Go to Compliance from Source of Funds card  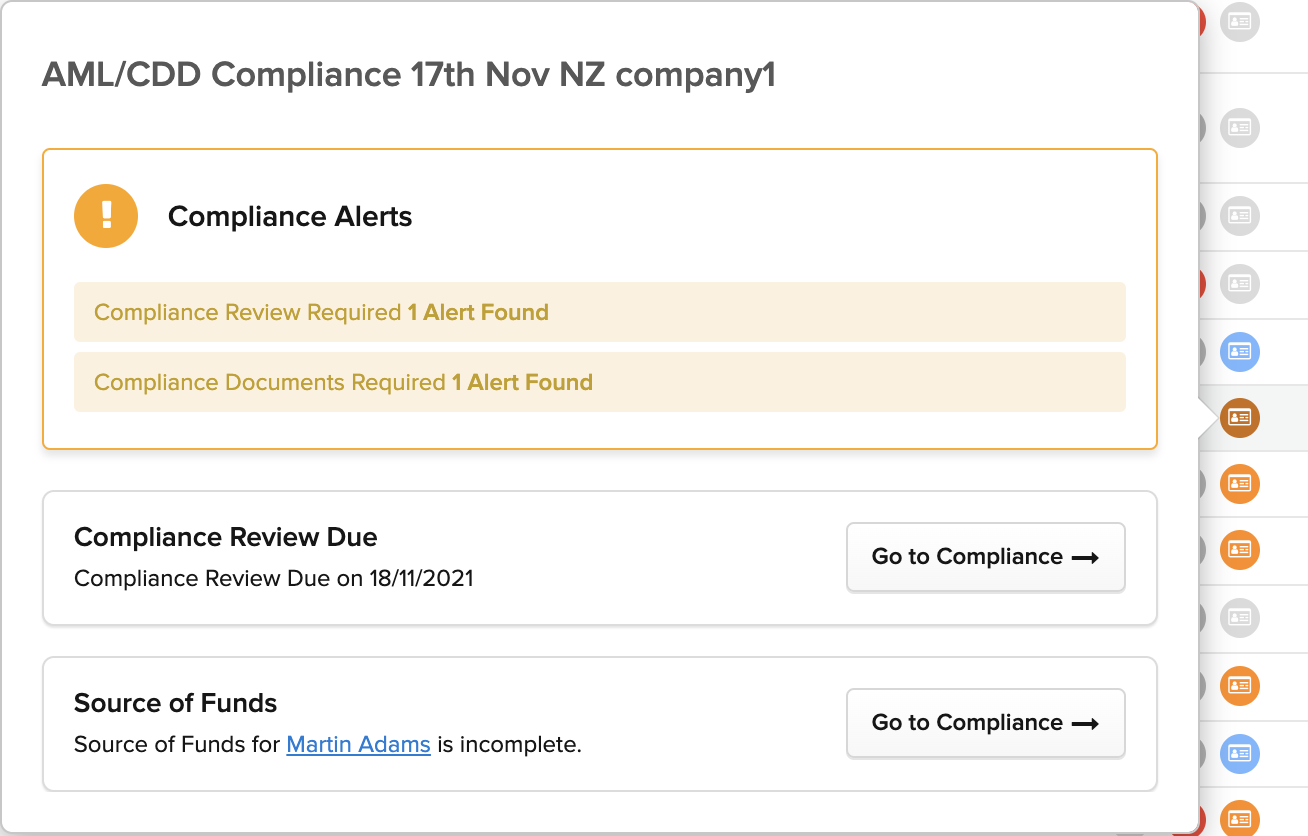point(986,723)
